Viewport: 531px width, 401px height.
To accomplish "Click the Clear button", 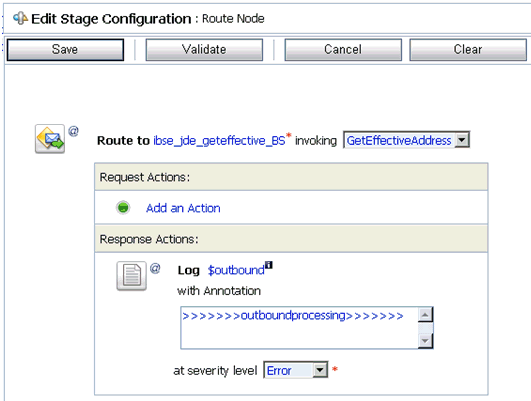I will [x=468, y=50].
